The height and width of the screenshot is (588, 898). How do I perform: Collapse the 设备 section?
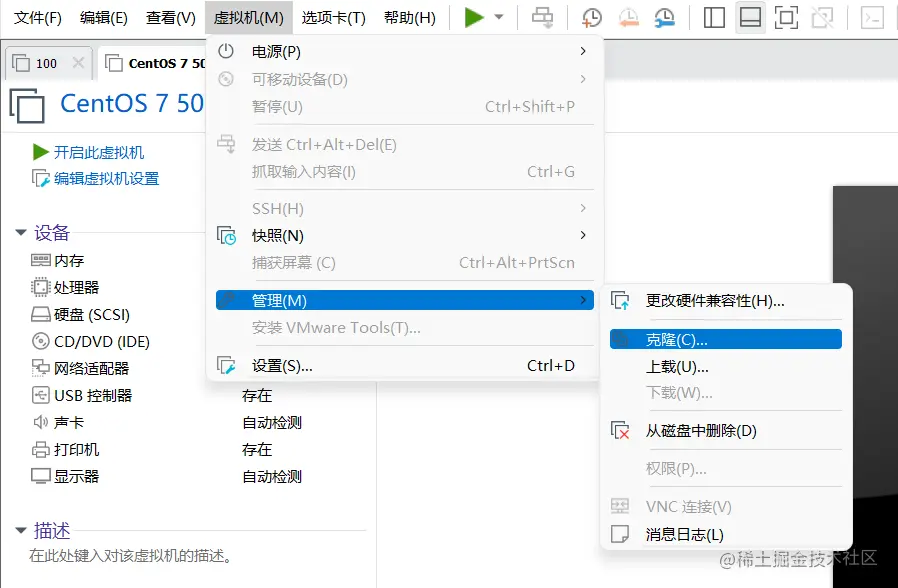(21, 232)
